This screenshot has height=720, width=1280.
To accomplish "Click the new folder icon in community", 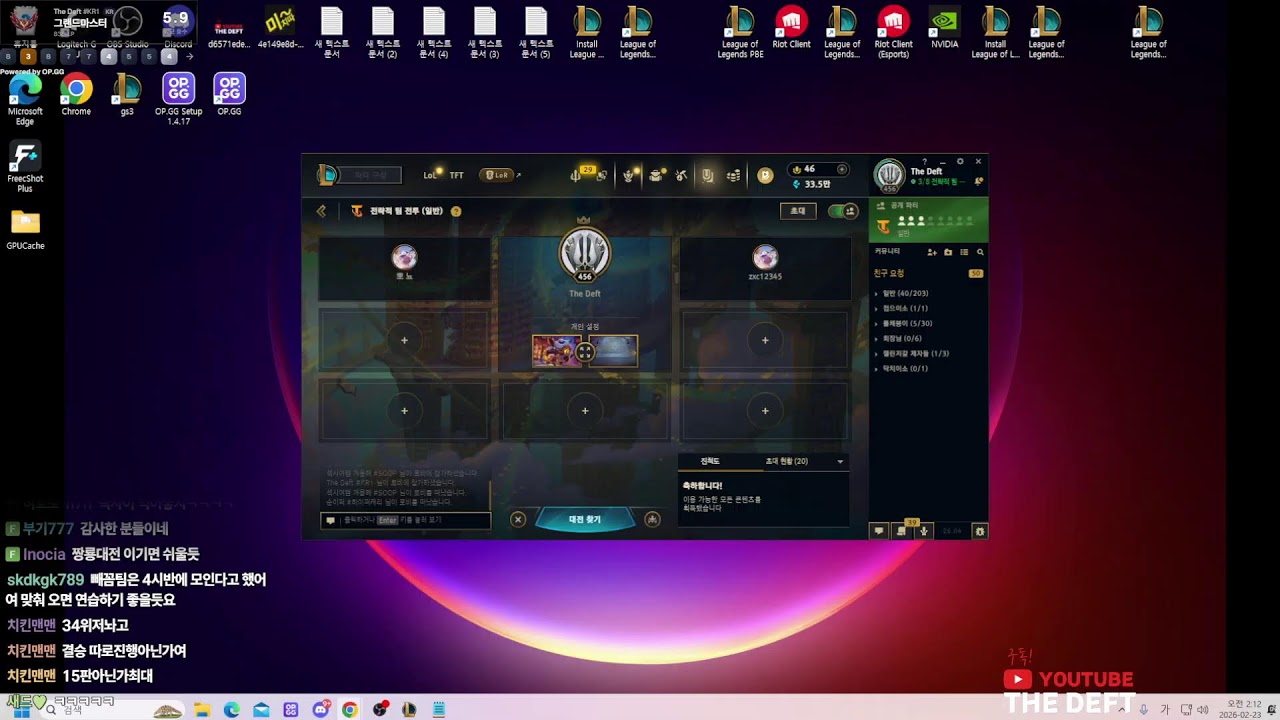I will tap(948, 252).
